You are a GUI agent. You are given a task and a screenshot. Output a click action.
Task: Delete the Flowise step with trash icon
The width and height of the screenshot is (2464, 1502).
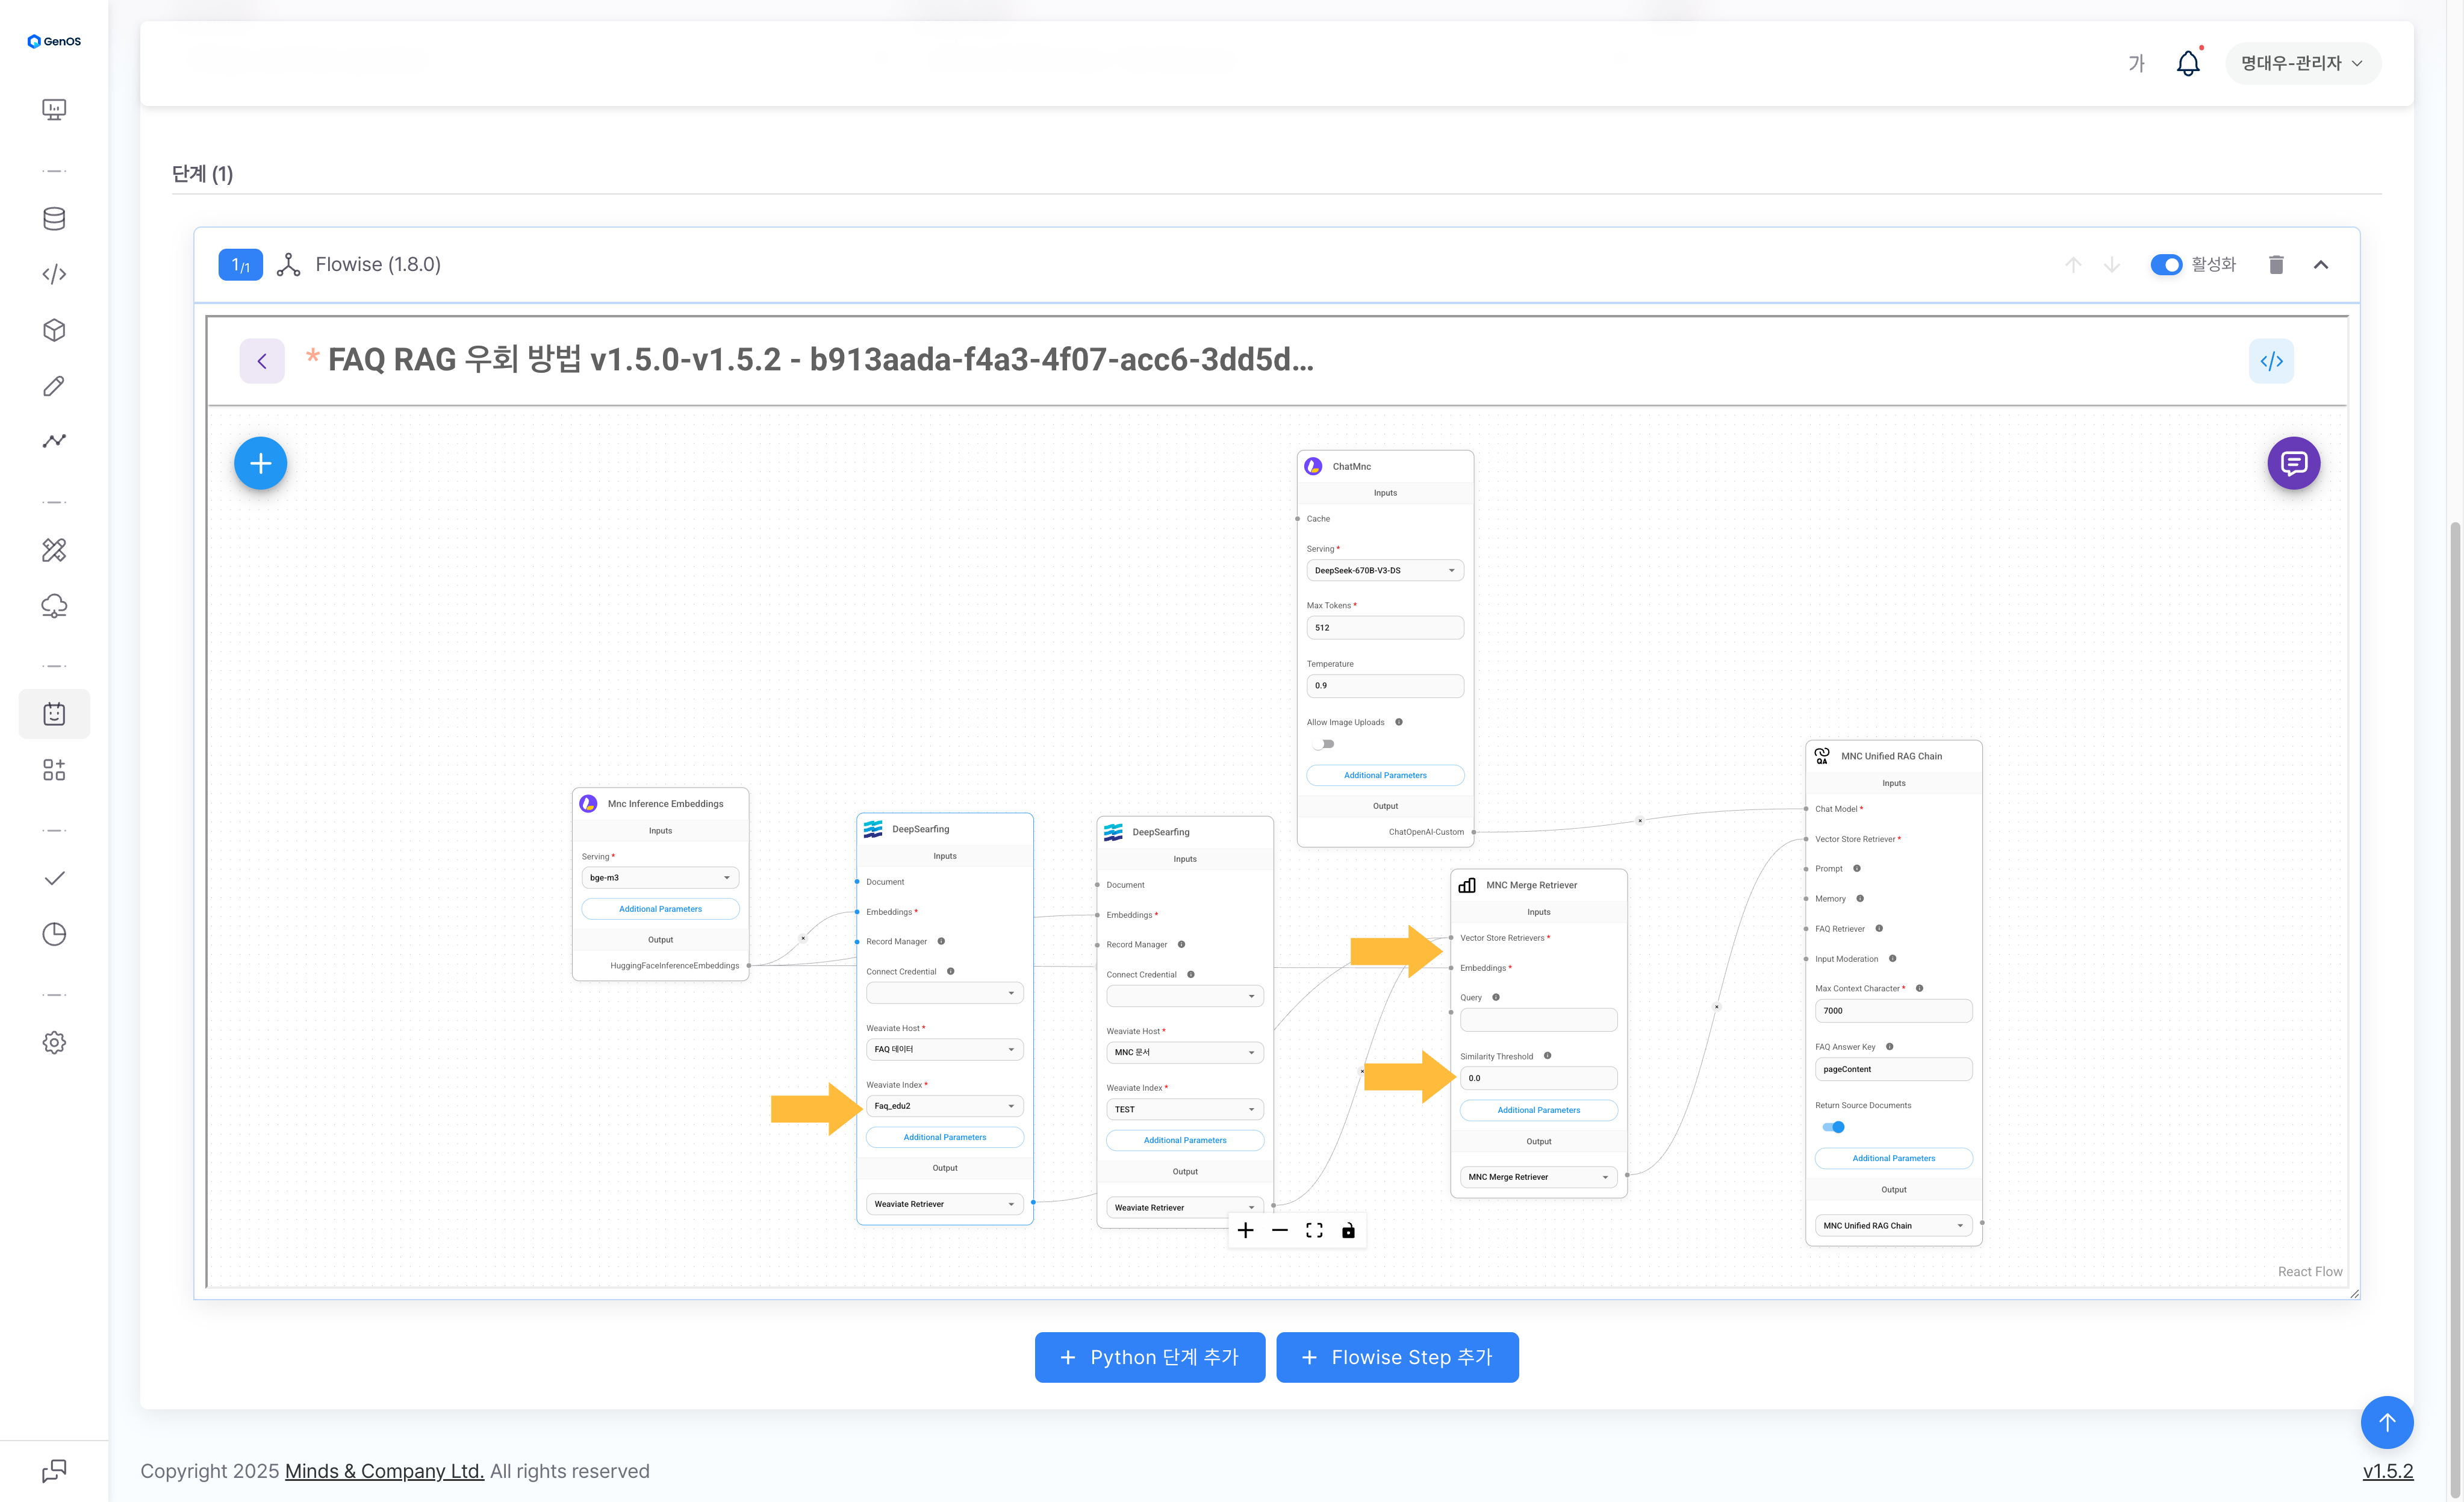[2276, 265]
